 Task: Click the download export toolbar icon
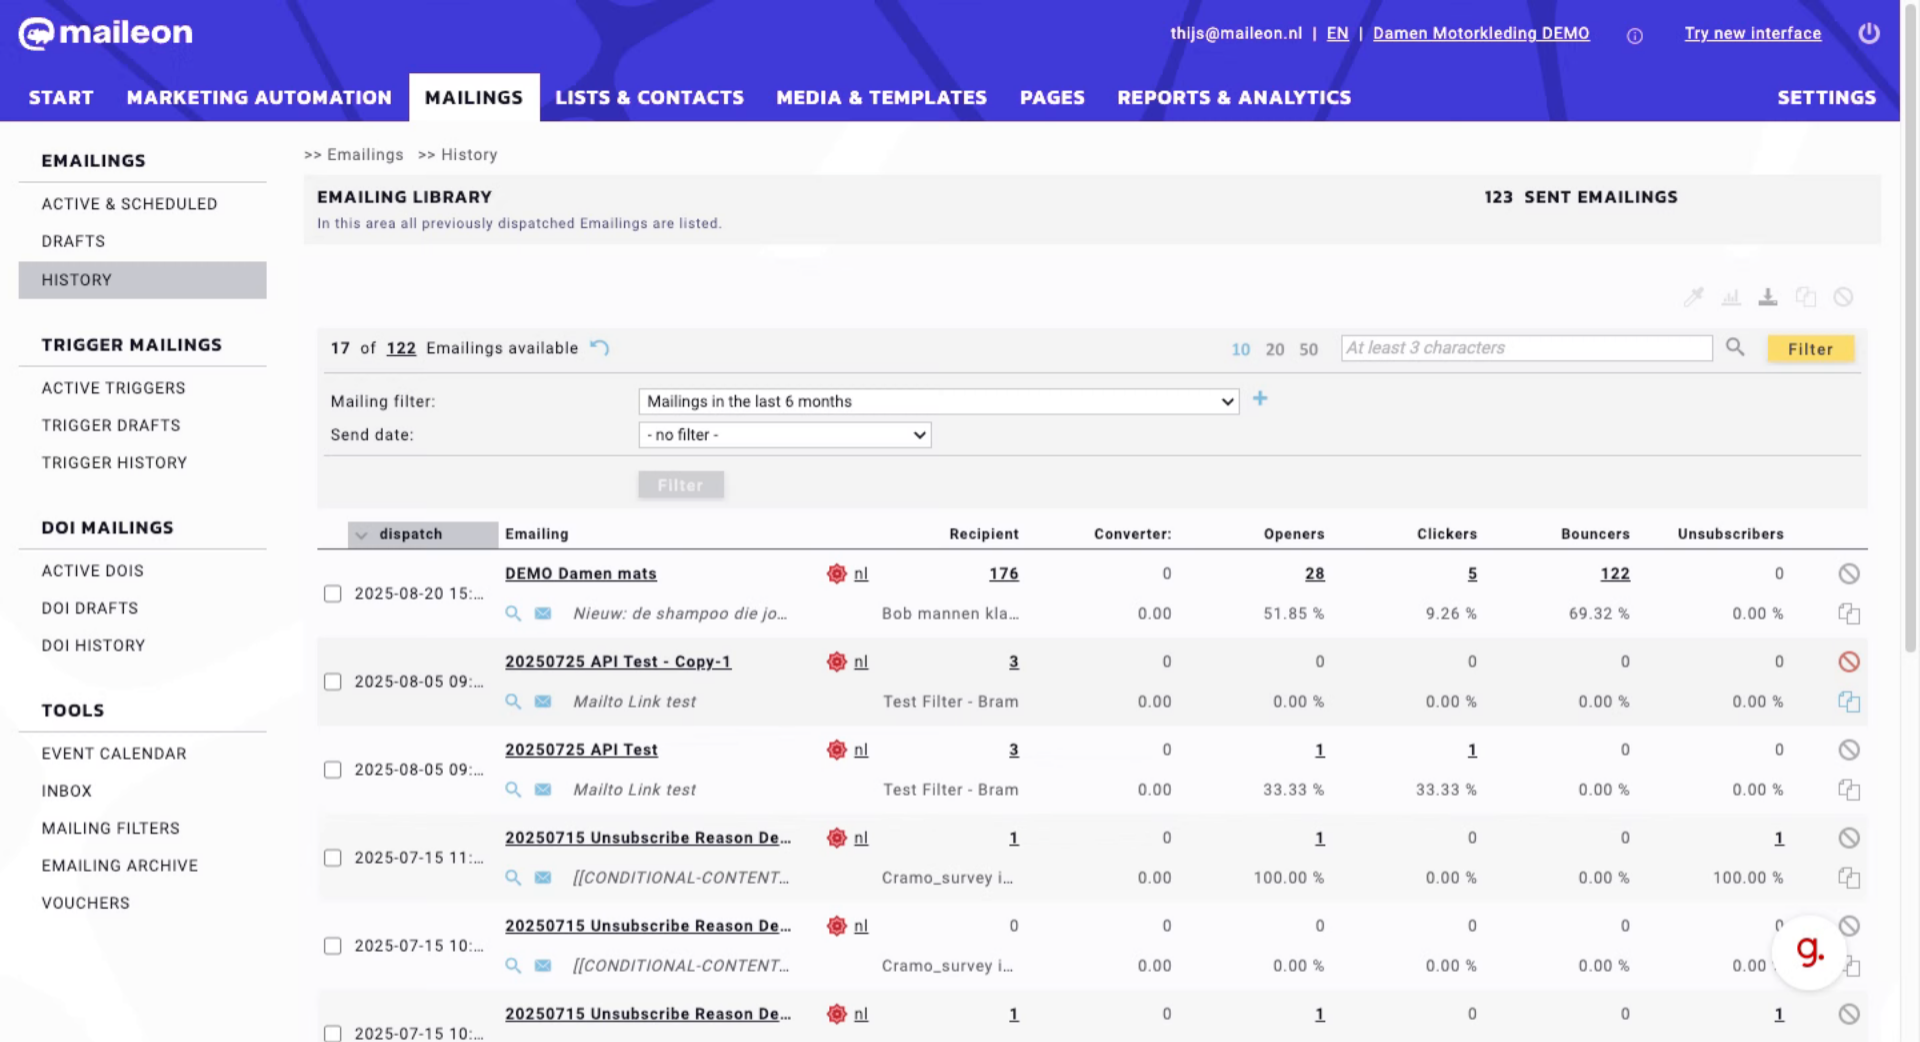(x=1768, y=297)
